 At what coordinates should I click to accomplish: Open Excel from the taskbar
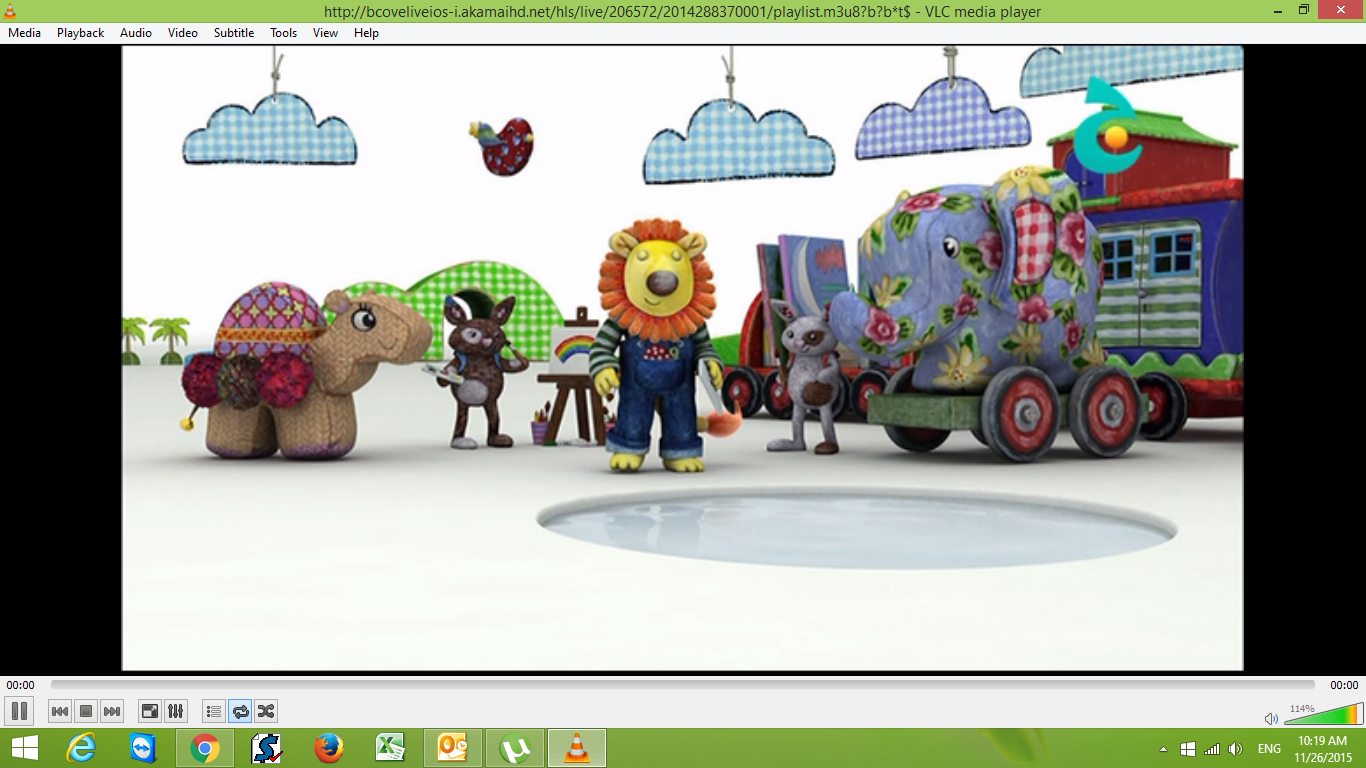click(391, 748)
